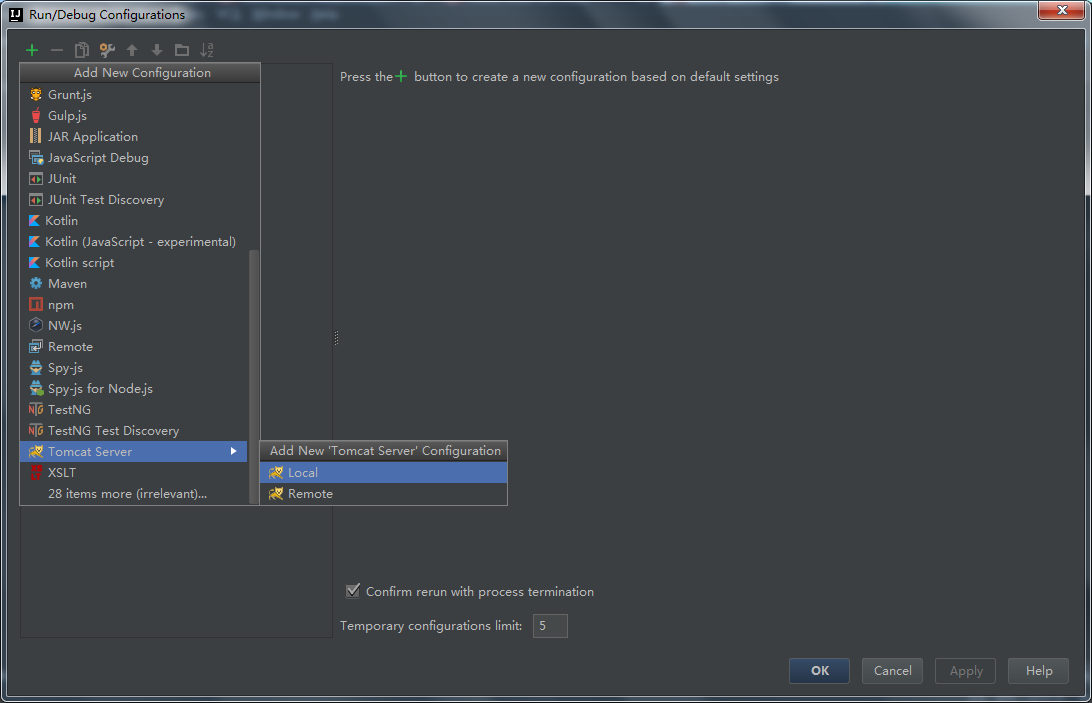Screen dimensions: 1092x703
Task: Click the Create New Folder icon
Action: (182, 50)
